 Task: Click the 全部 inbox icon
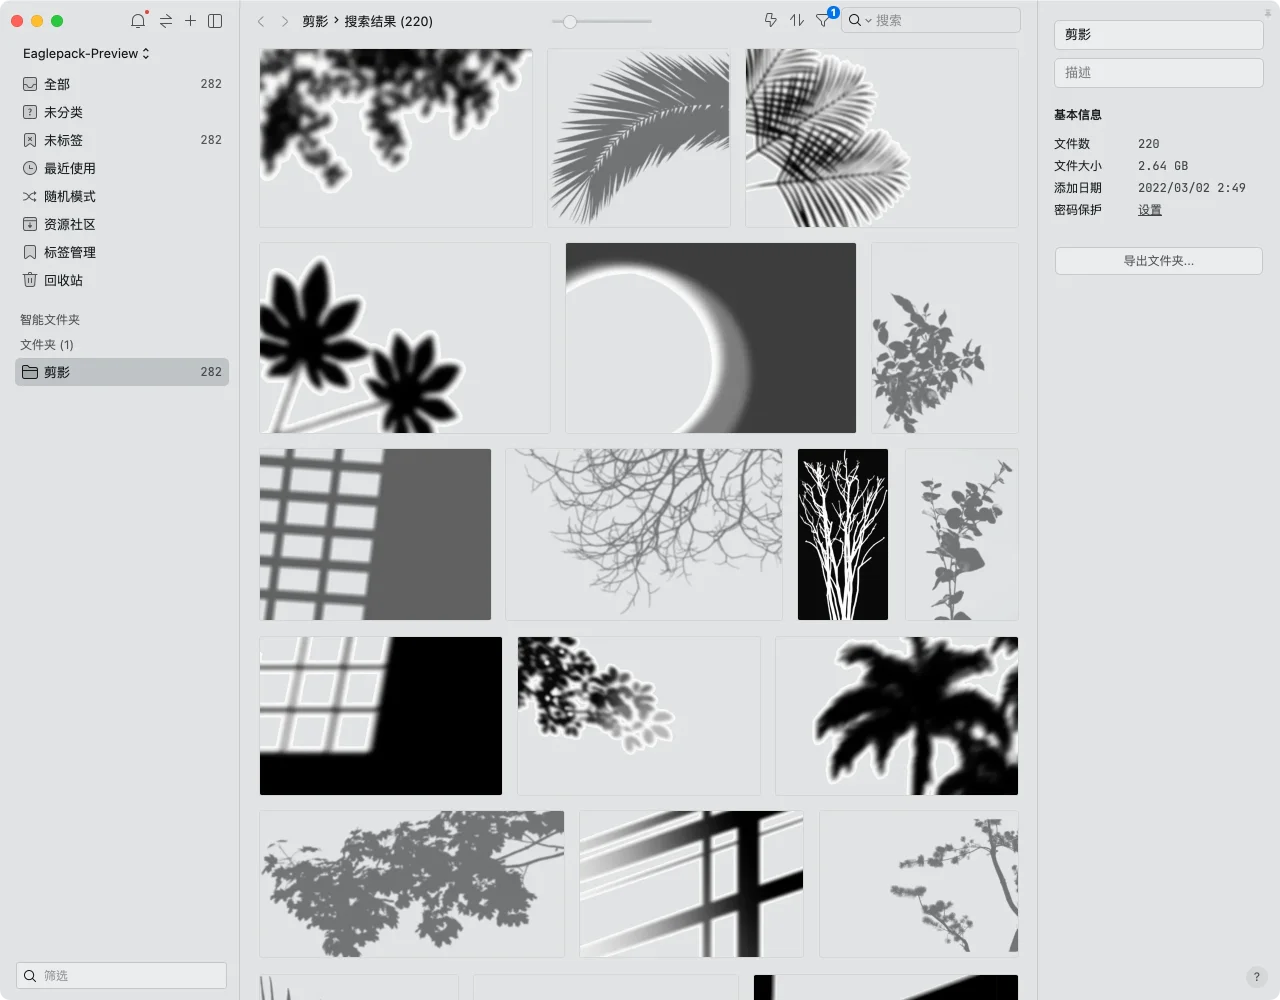pos(30,84)
